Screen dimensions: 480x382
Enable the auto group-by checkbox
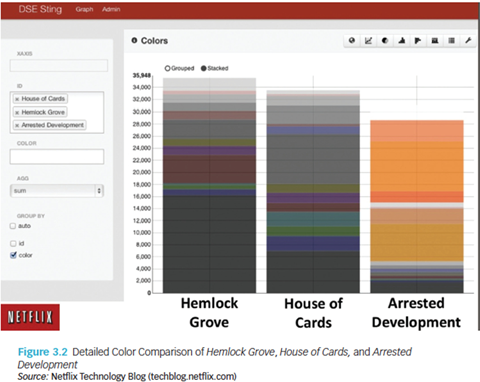click(x=13, y=226)
